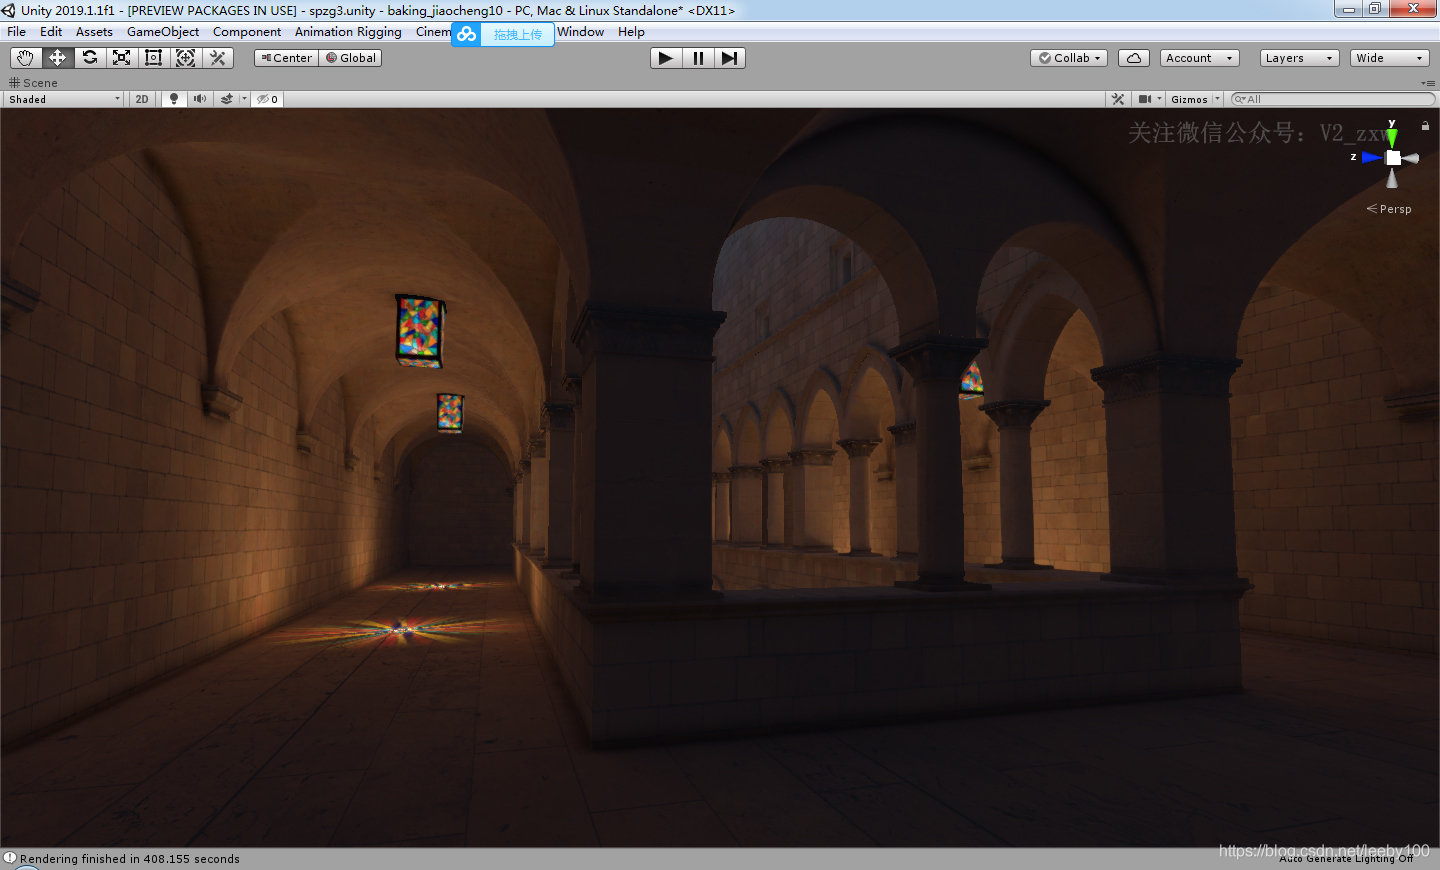
Task: Step one frame forward
Action: 730,58
